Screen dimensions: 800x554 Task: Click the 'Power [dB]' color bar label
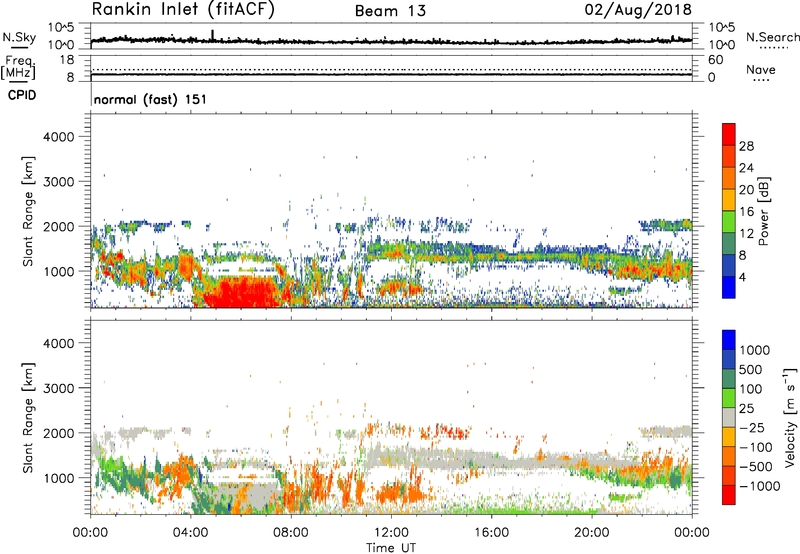coord(763,211)
